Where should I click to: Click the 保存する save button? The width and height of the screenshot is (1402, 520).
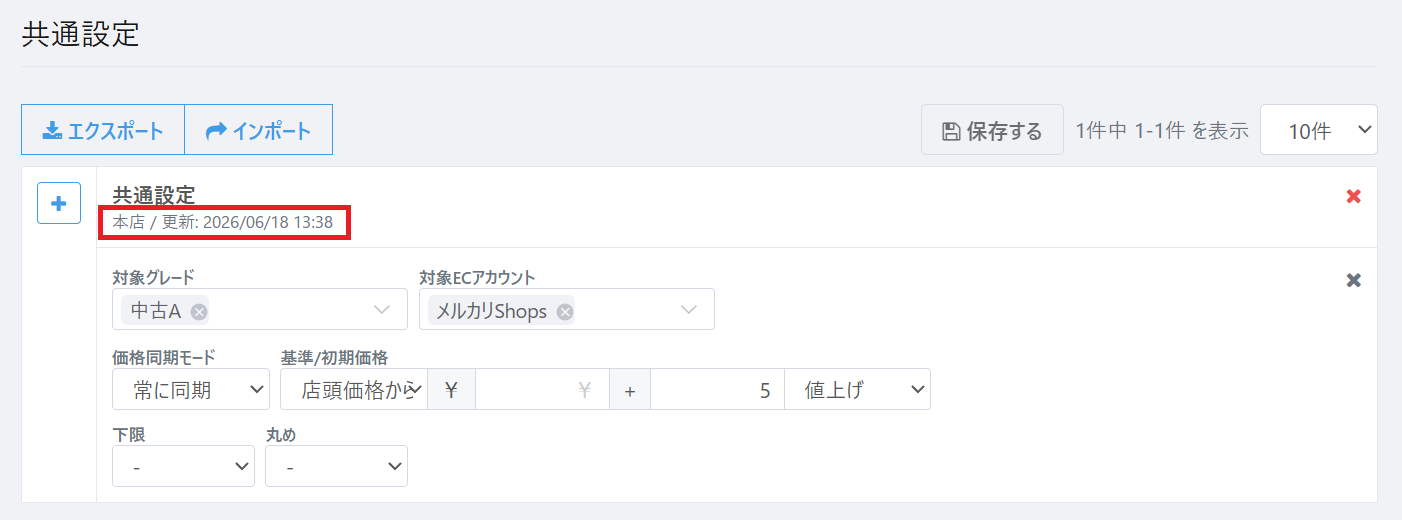[x=992, y=130]
